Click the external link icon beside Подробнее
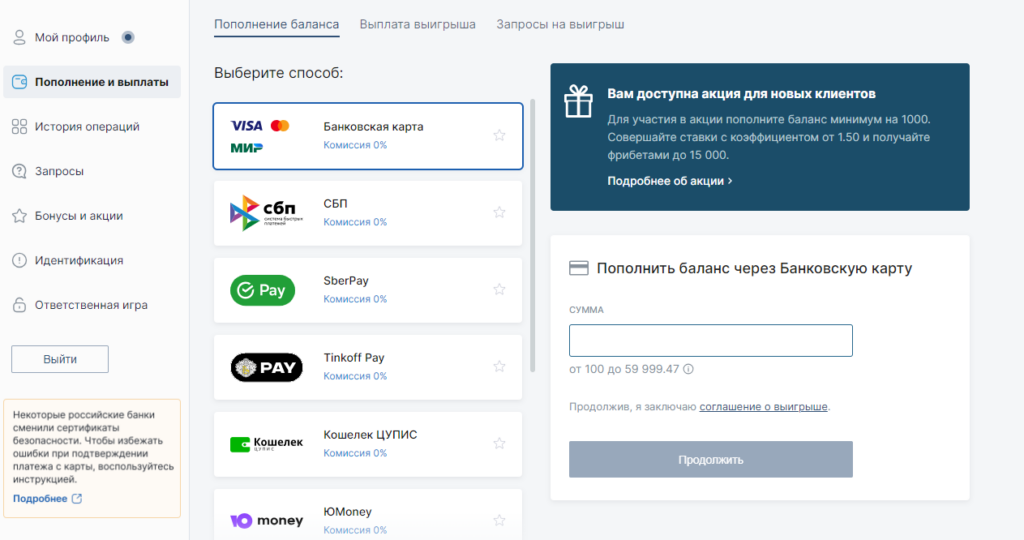This screenshot has height=540, width=1024. 76,498
